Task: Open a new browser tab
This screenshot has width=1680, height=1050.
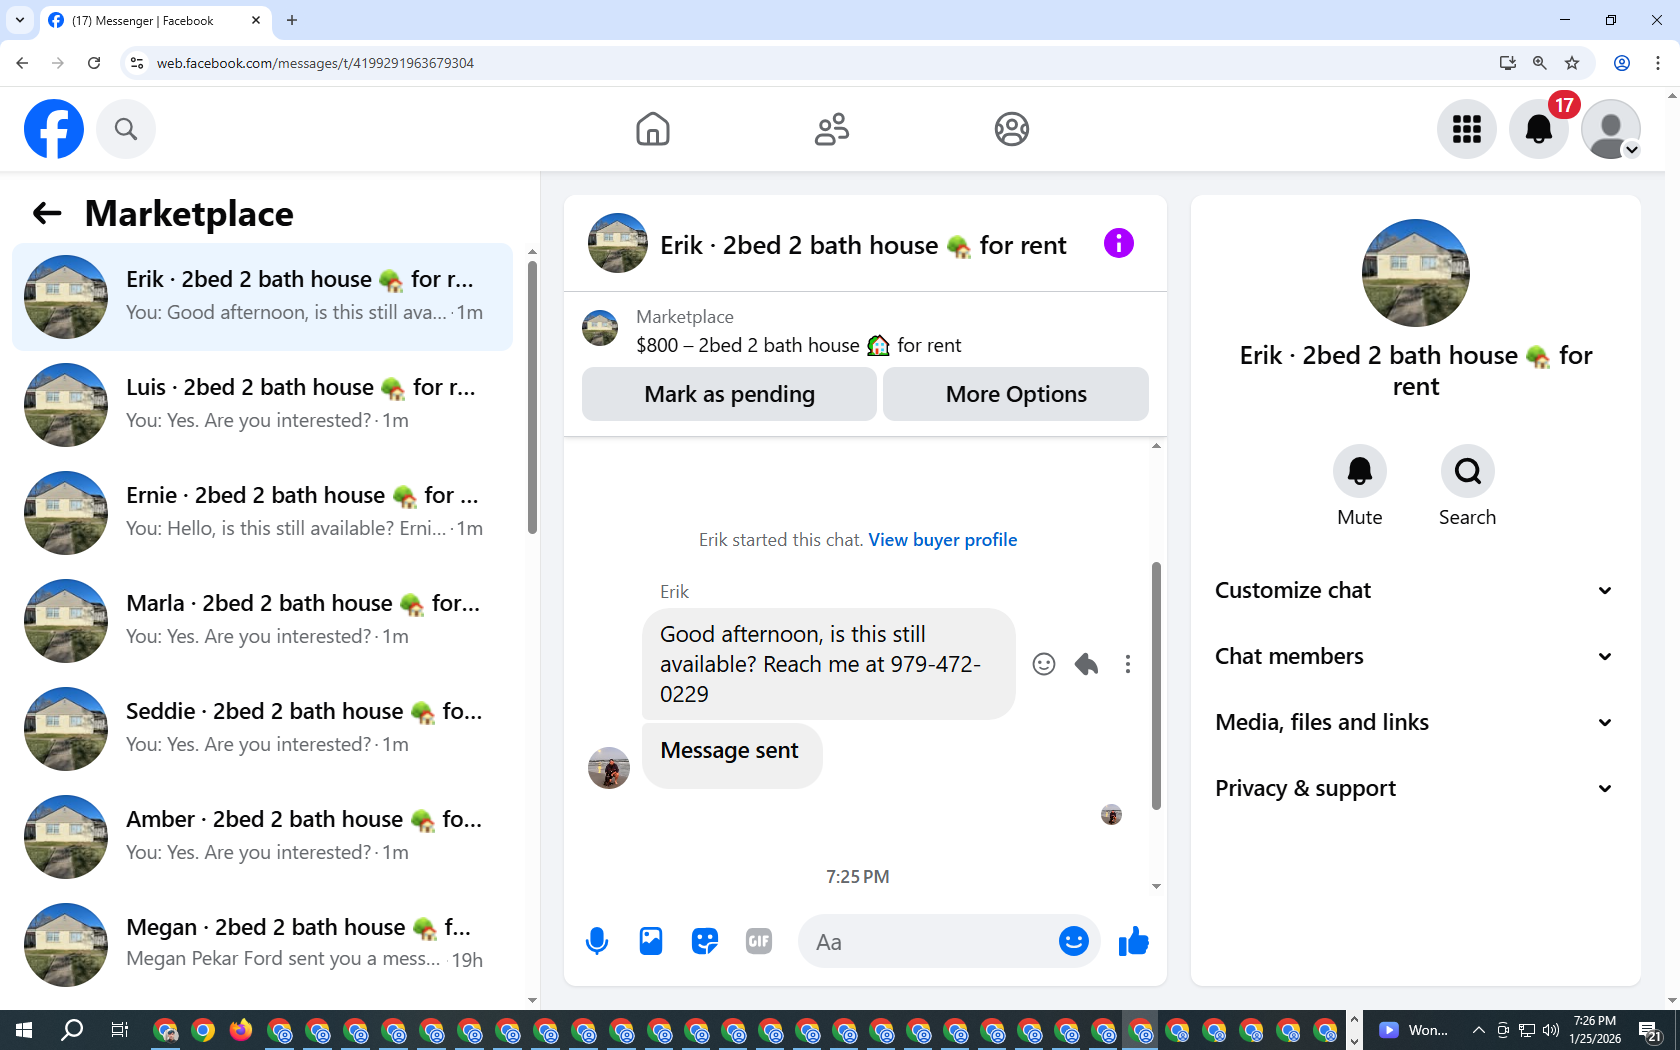Action: (292, 20)
